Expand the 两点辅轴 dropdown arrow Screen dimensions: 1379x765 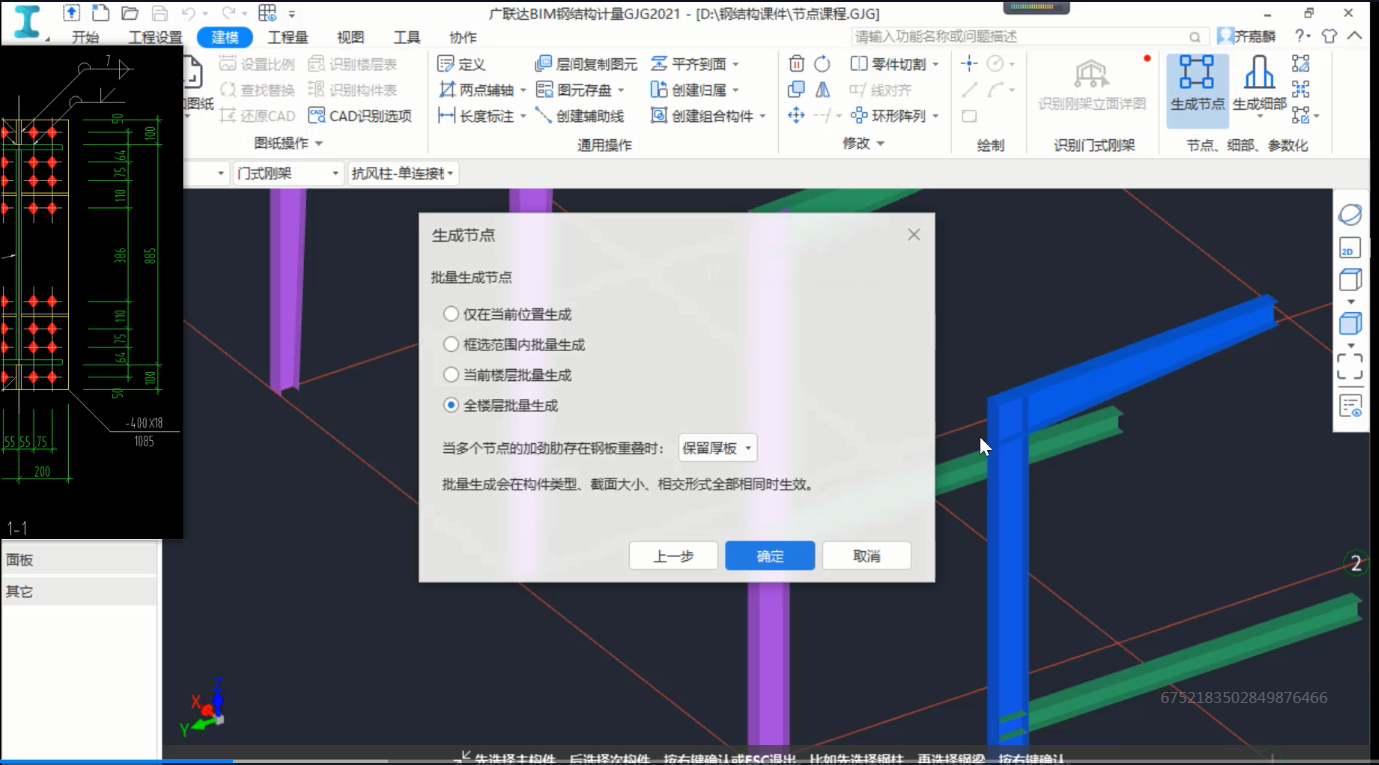[x=523, y=91]
